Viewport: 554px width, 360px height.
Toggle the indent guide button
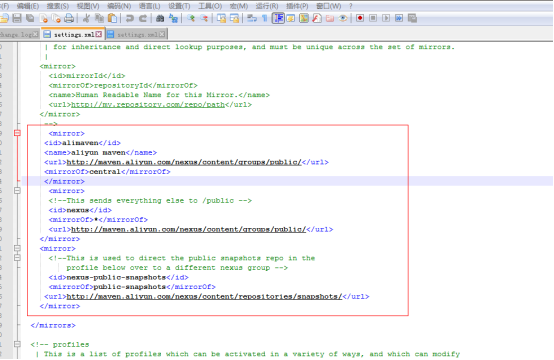point(278,18)
